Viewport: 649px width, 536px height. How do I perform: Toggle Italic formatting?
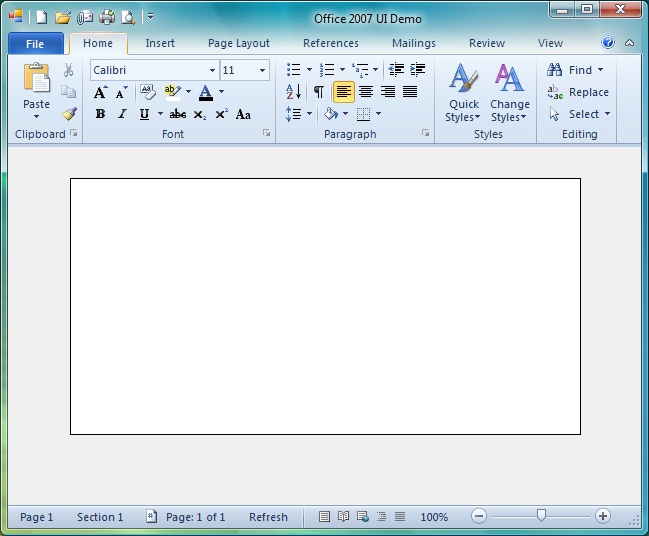pyautogui.click(x=122, y=114)
